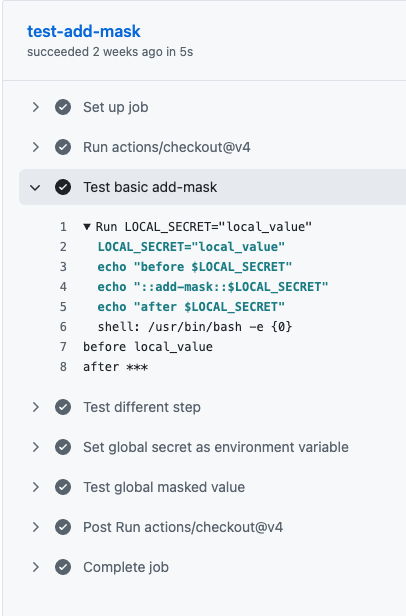The width and height of the screenshot is (406, 616).
Task: Click log line number 7
Action: tap(63, 347)
